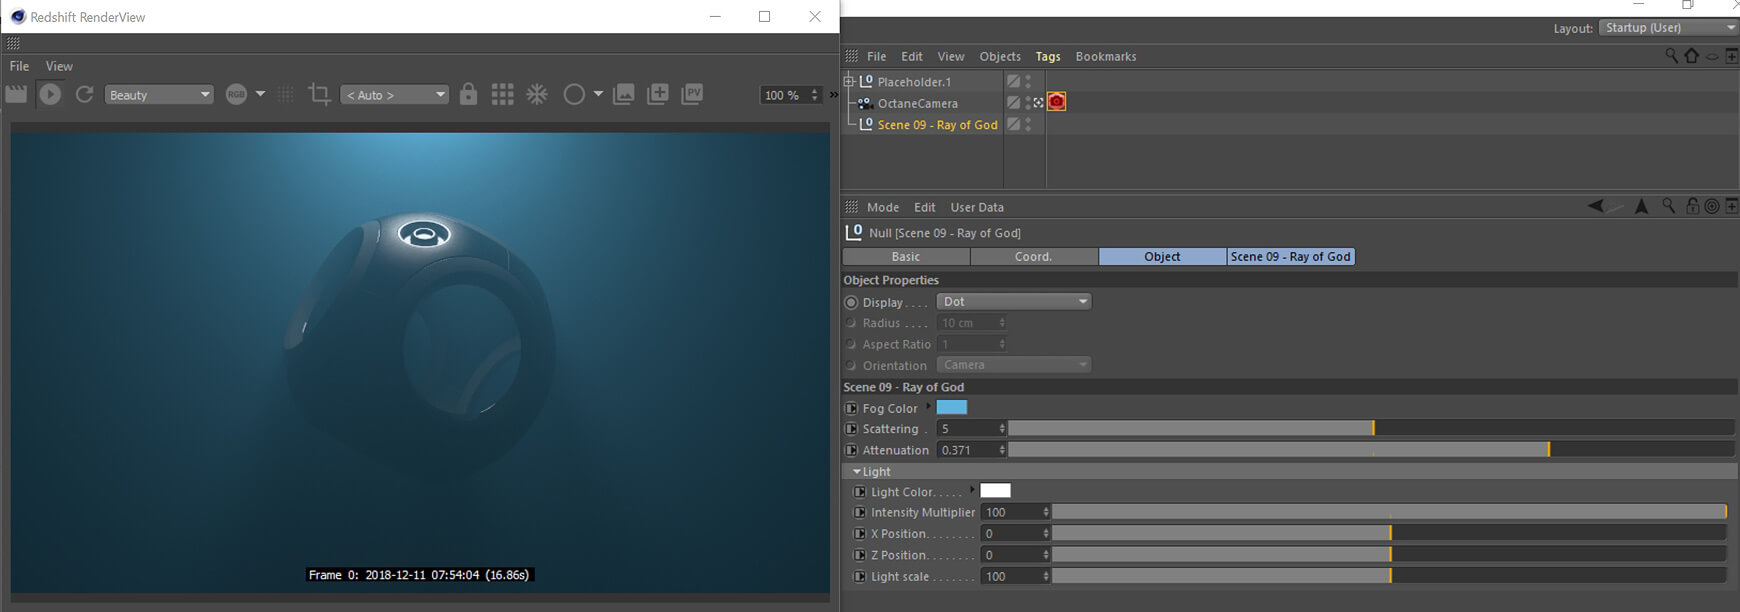Click the refresh render icon
Image resolution: width=1740 pixels, height=612 pixels.
click(85, 94)
